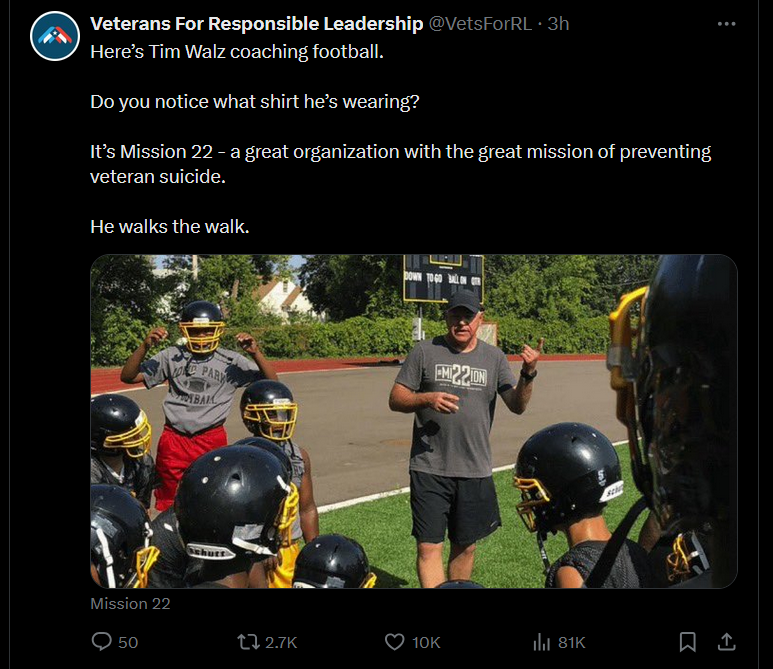Click the 3h timestamp link
The height and width of the screenshot is (669, 773).
pos(558,23)
